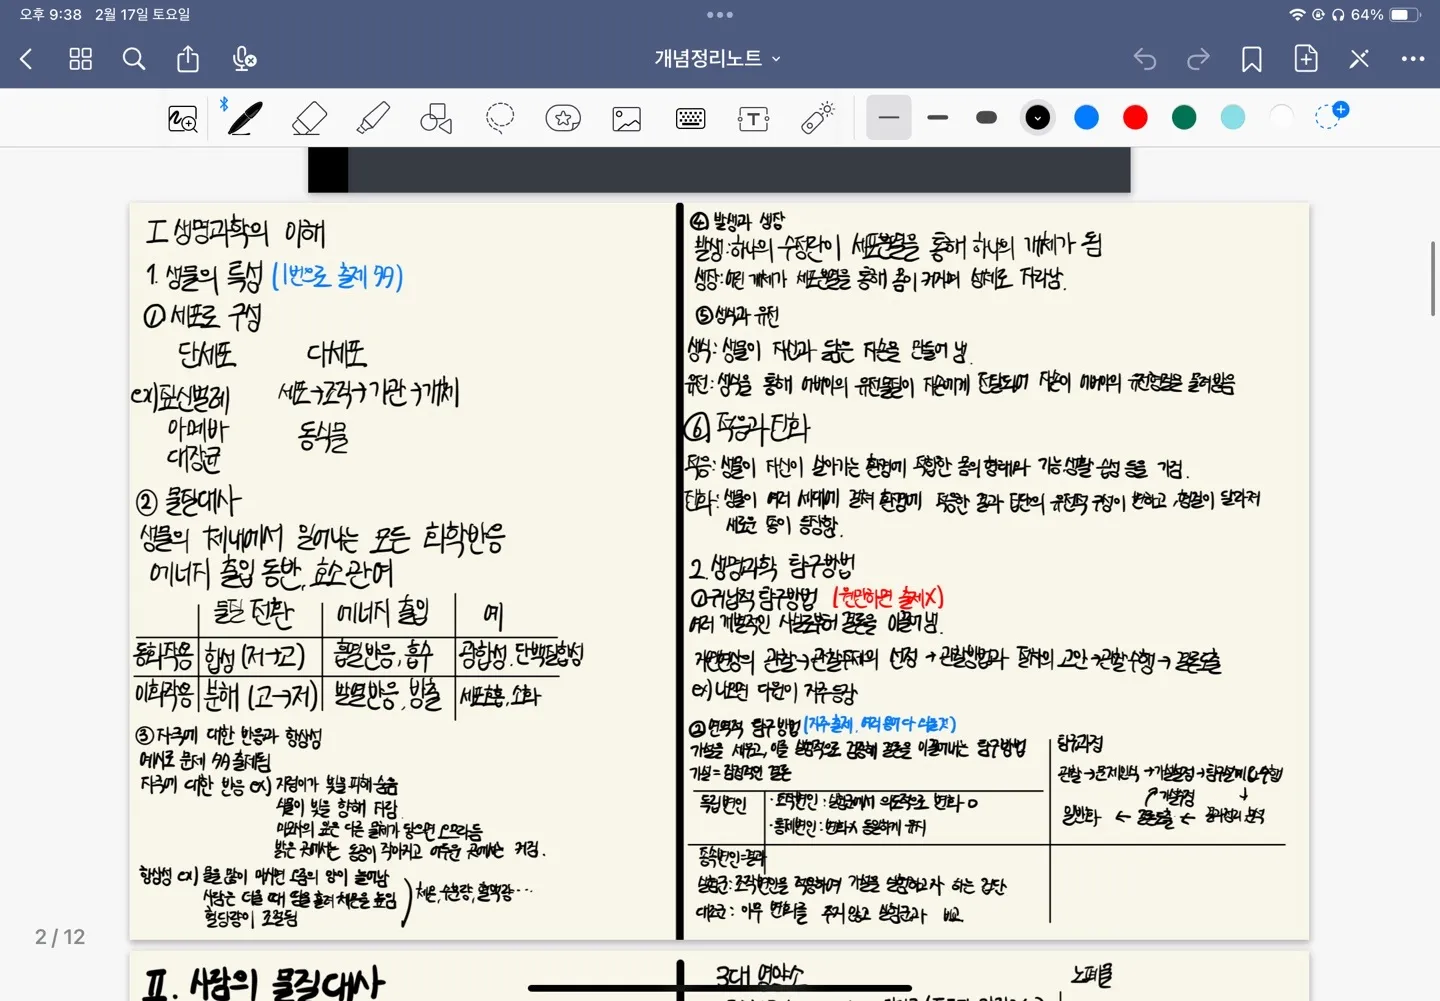
Task: Select the red ink color swatch
Action: (x=1135, y=117)
